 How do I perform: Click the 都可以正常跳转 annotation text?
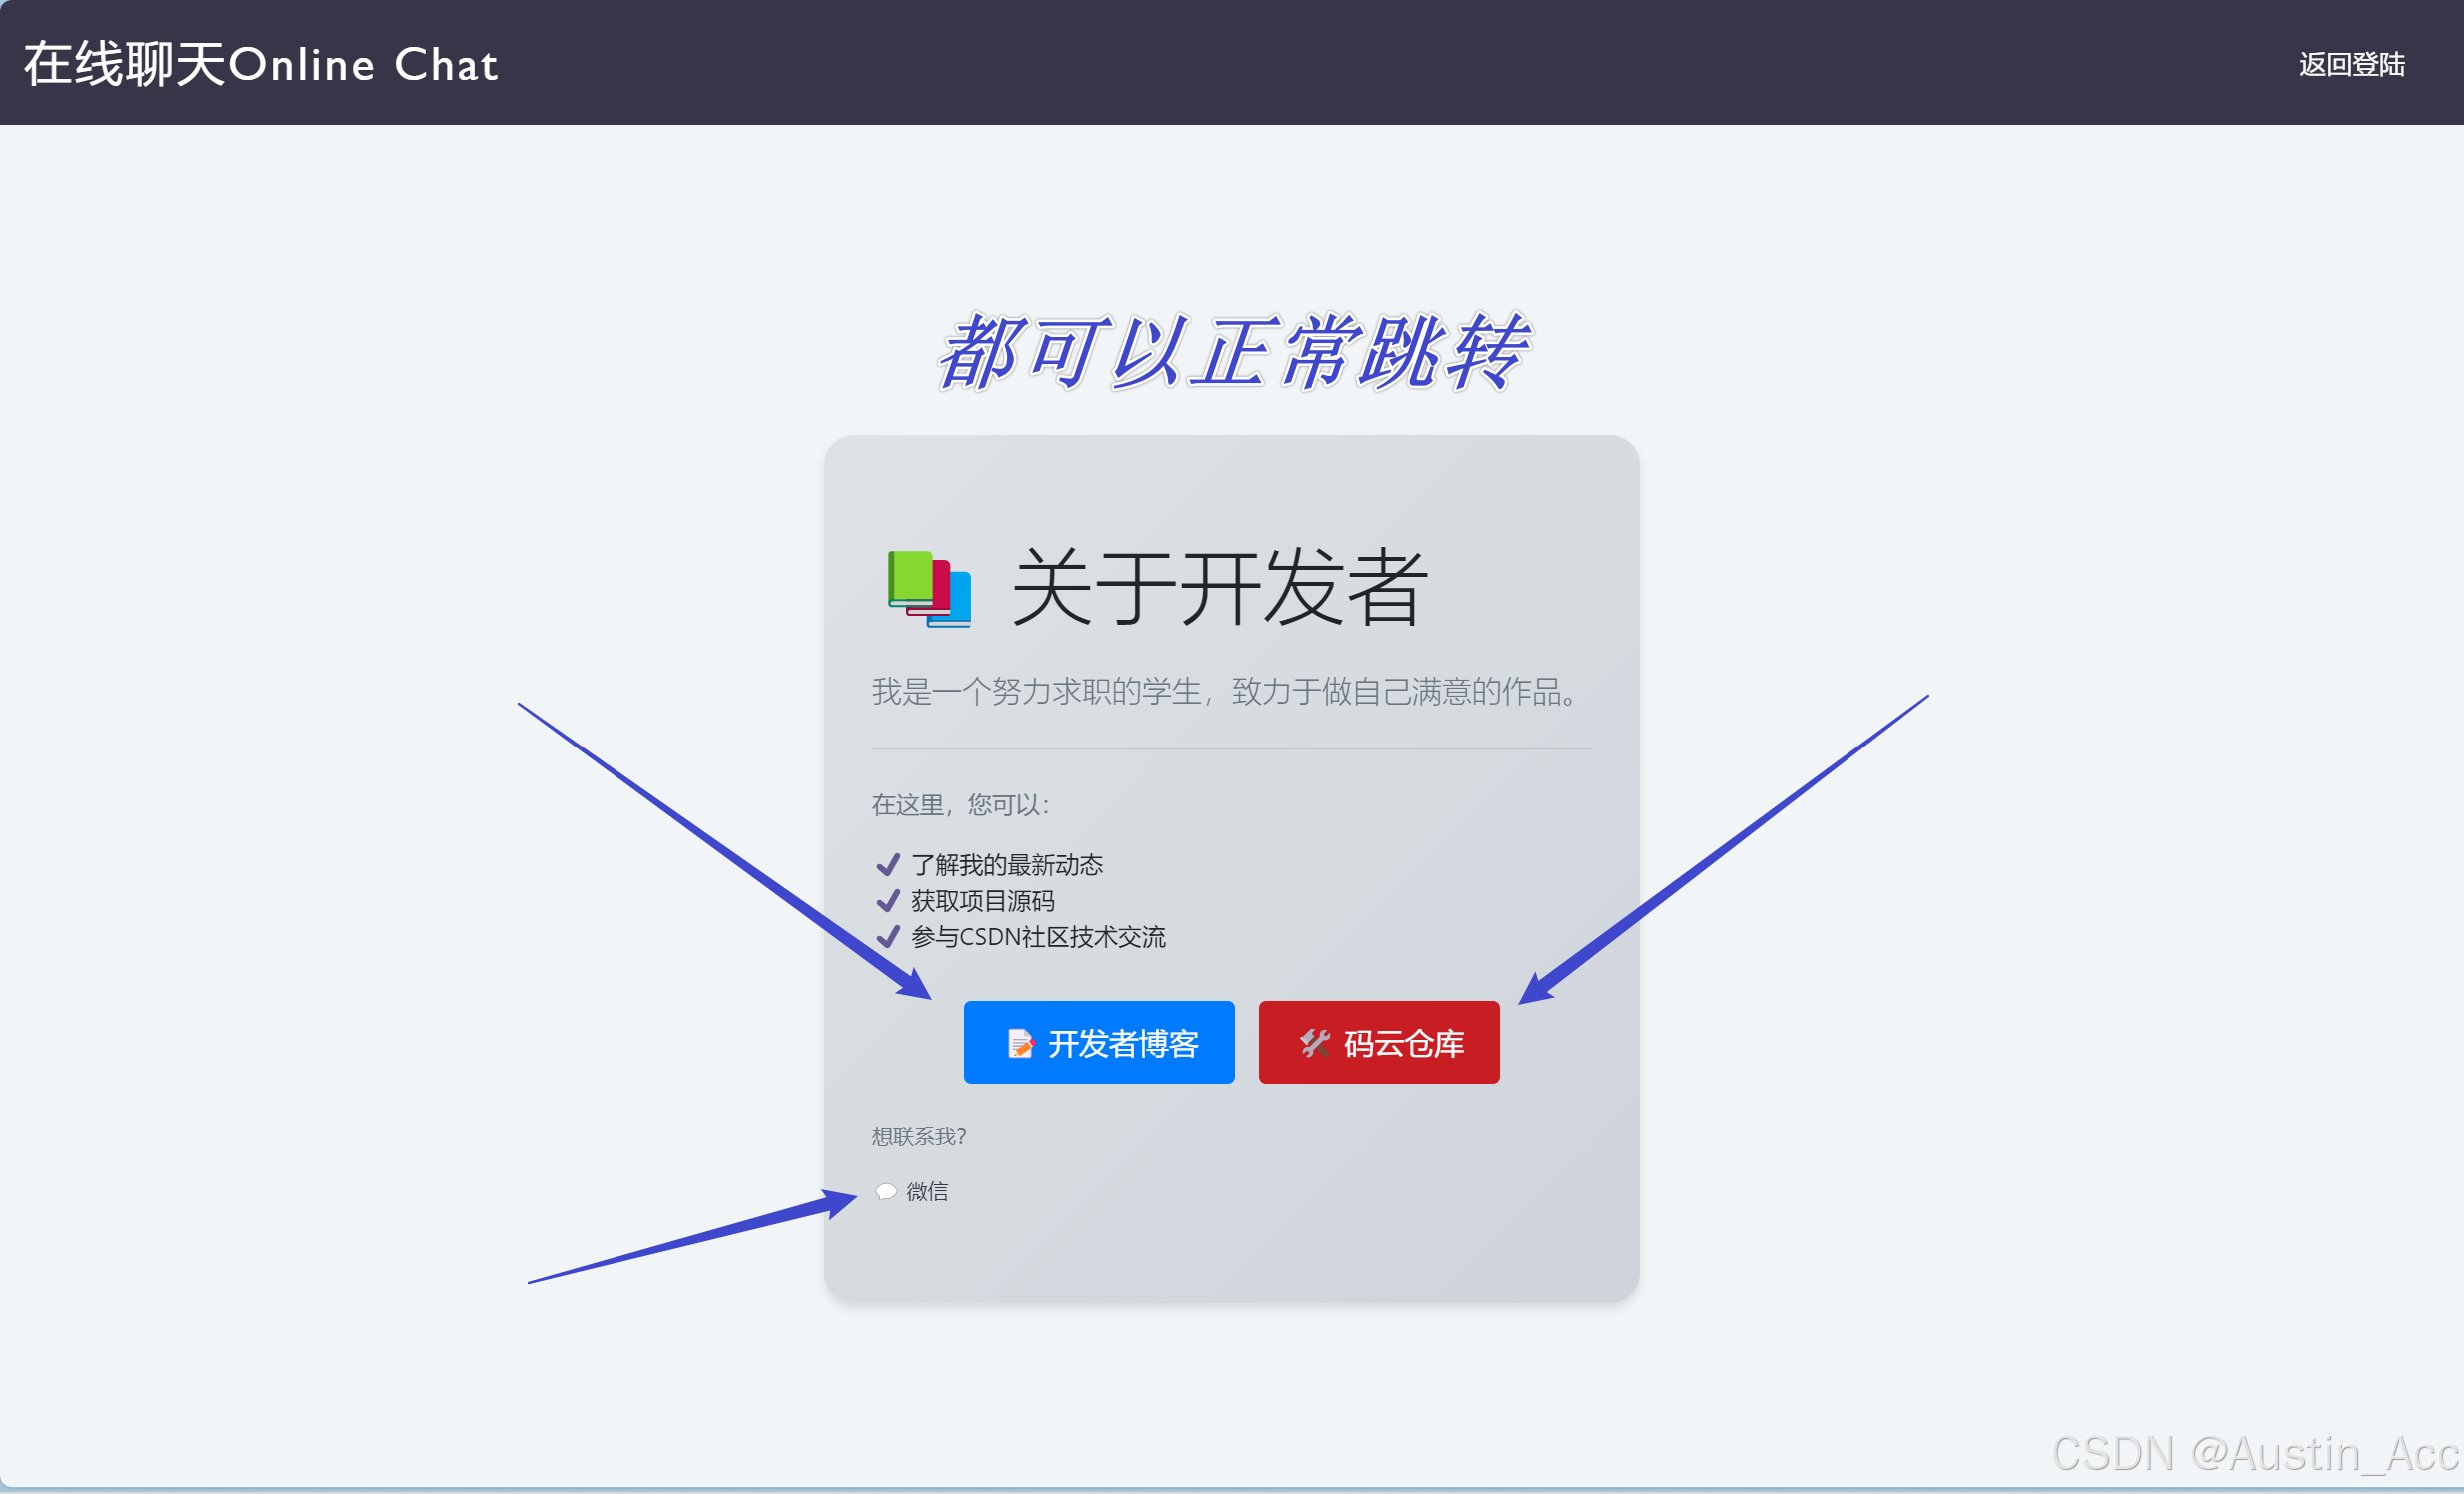click(x=1233, y=352)
